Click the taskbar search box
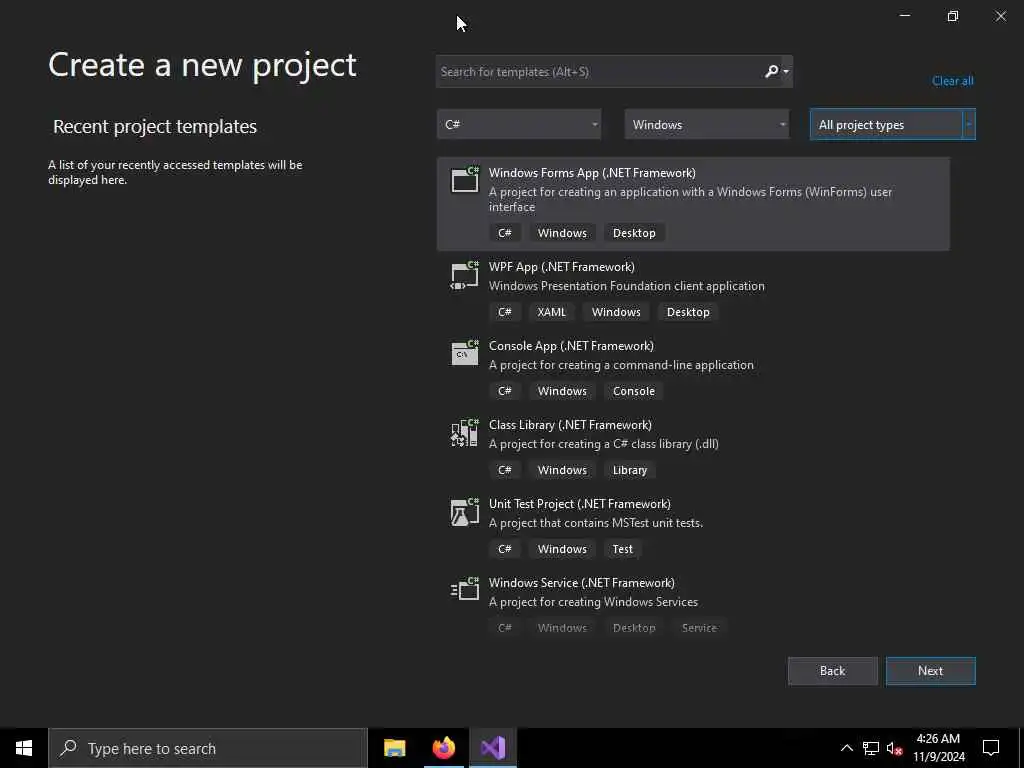The image size is (1024, 768). point(208,748)
